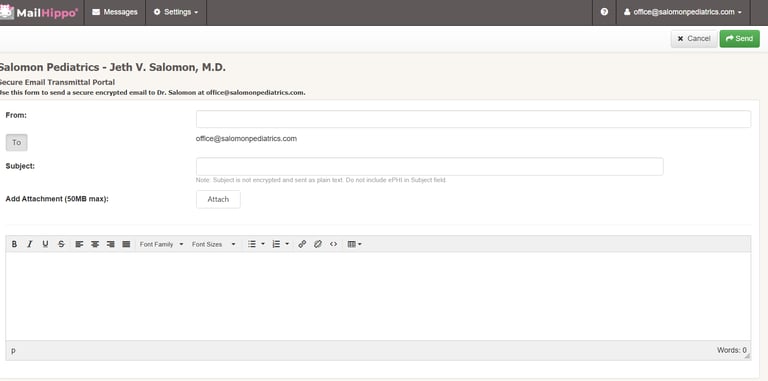Click the 'p' element path indicator
Screen dimensions: 768x381
coord(13,351)
